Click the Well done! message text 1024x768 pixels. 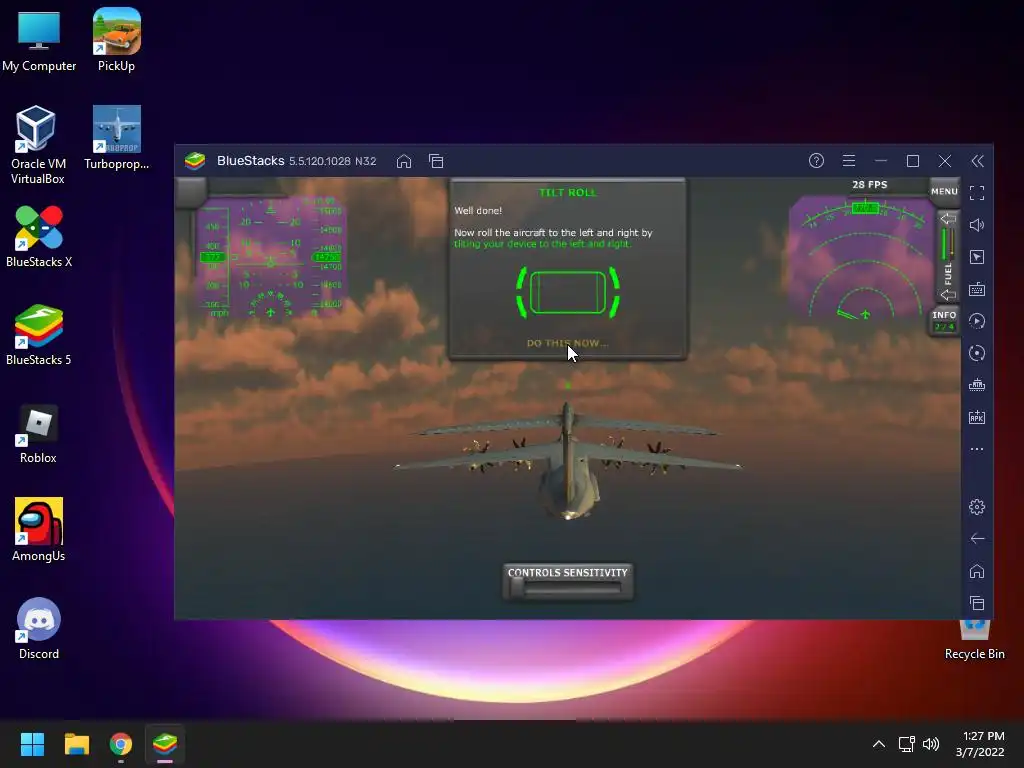[478, 211]
